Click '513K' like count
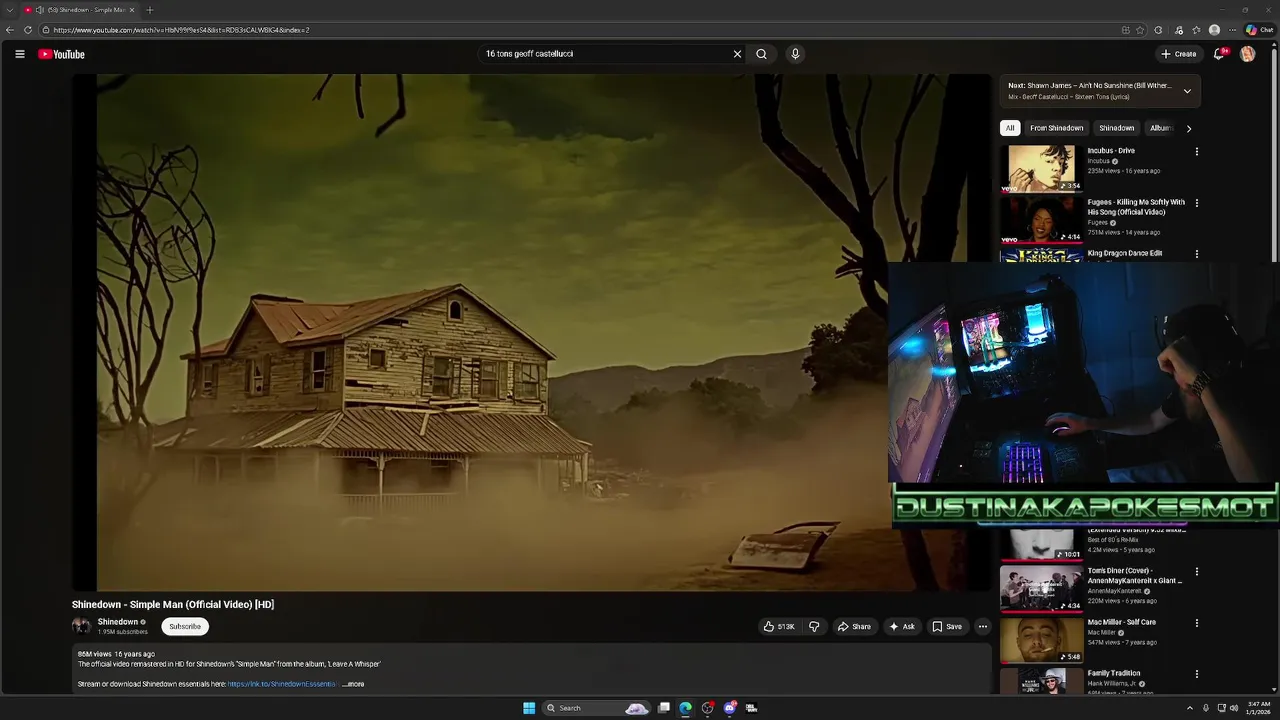 pos(786,627)
